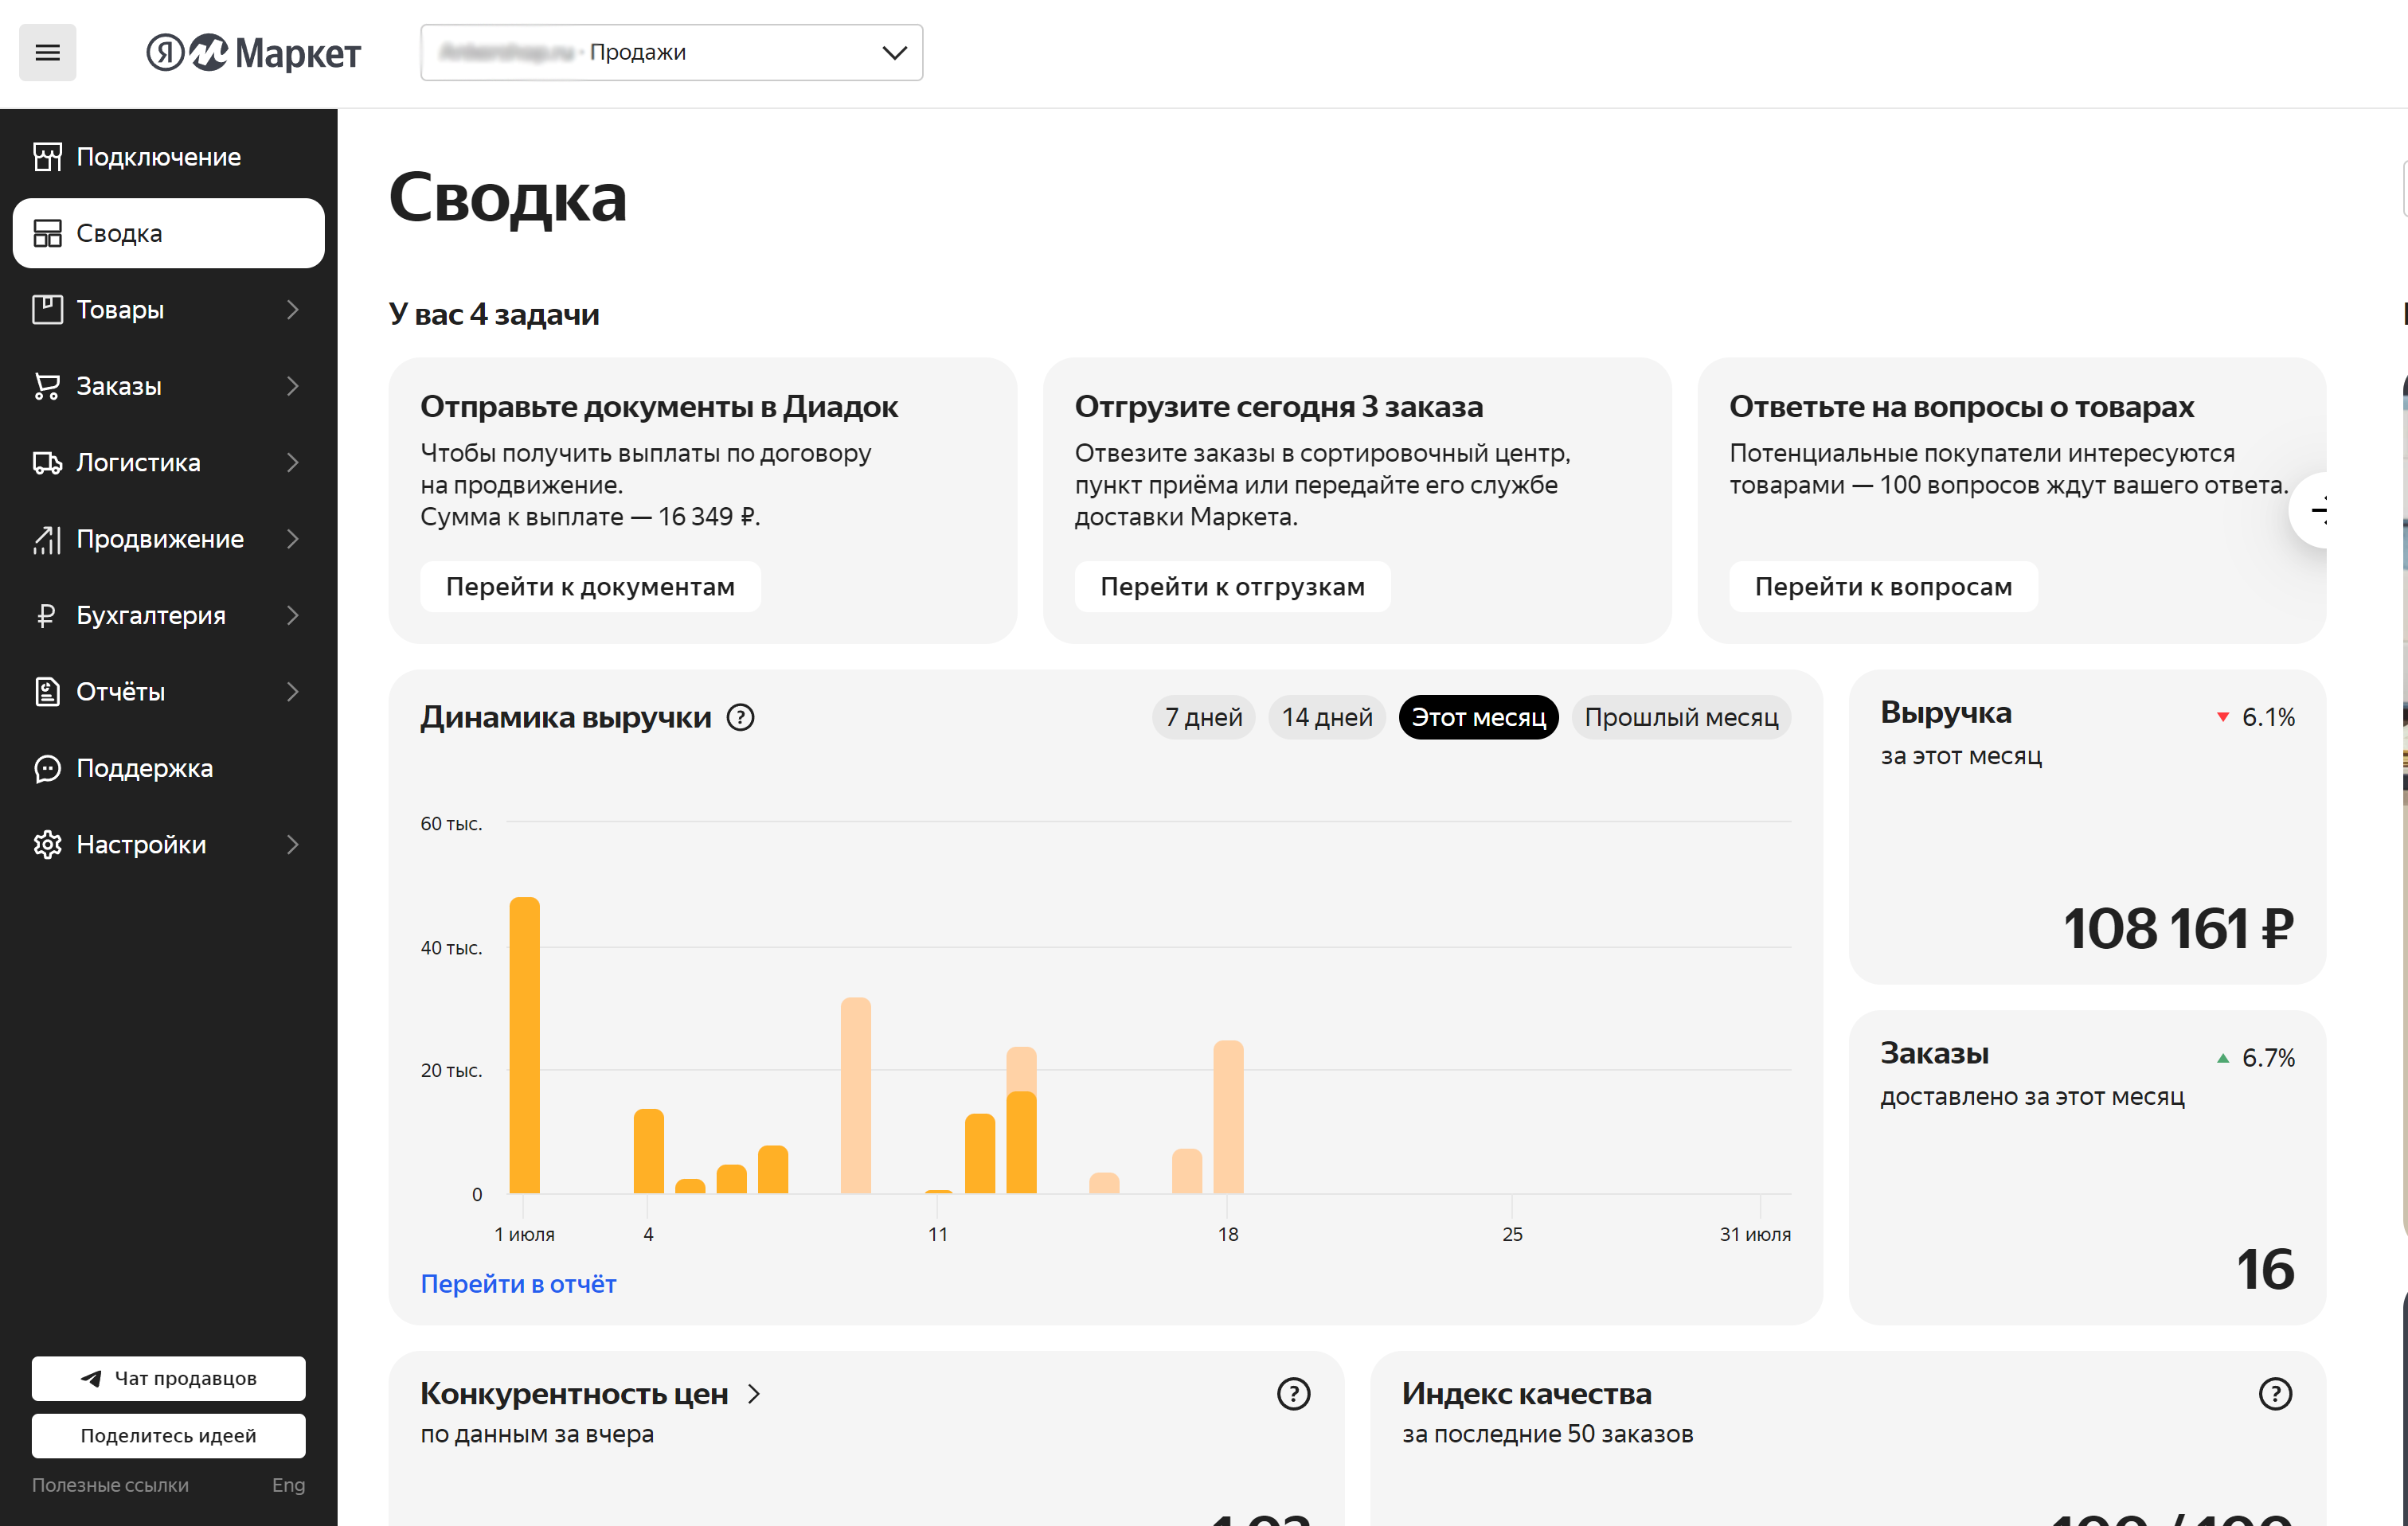Open the Конкурентность цен heading link
This screenshot has width=2408, height=1526.
click(574, 1394)
